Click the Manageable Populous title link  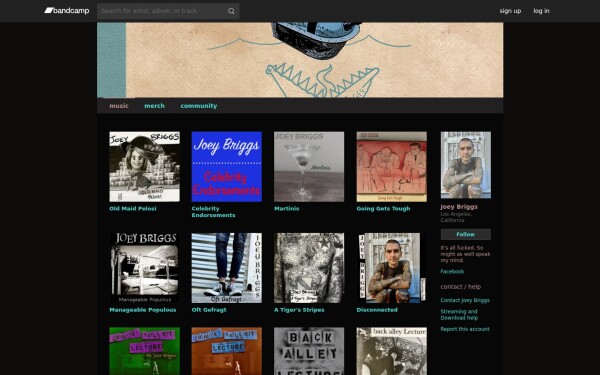click(143, 310)
